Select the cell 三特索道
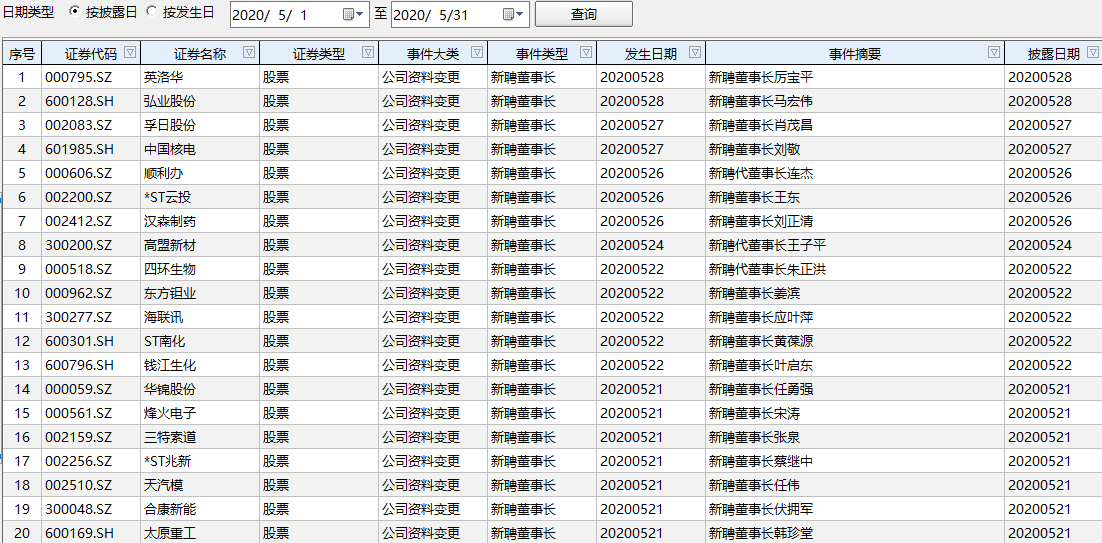 coord(200,437)
